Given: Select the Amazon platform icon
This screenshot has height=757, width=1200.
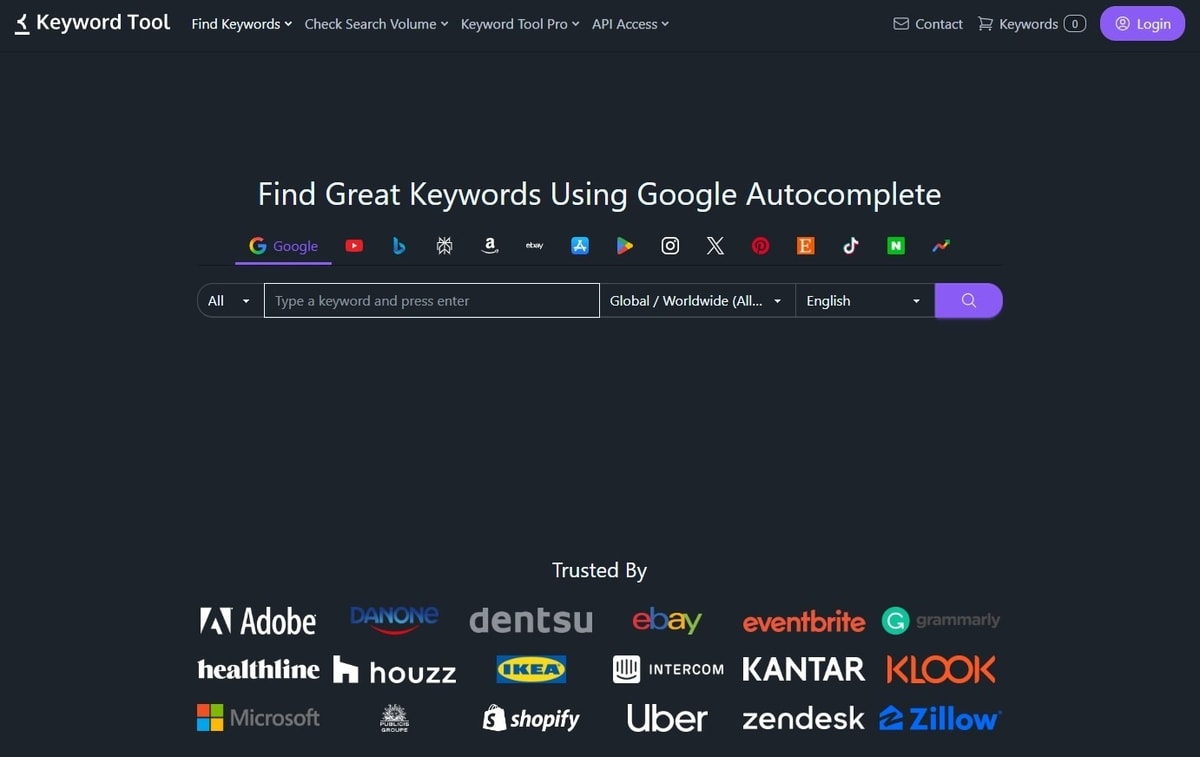Looking at the screenshot, I should (489, 245).
